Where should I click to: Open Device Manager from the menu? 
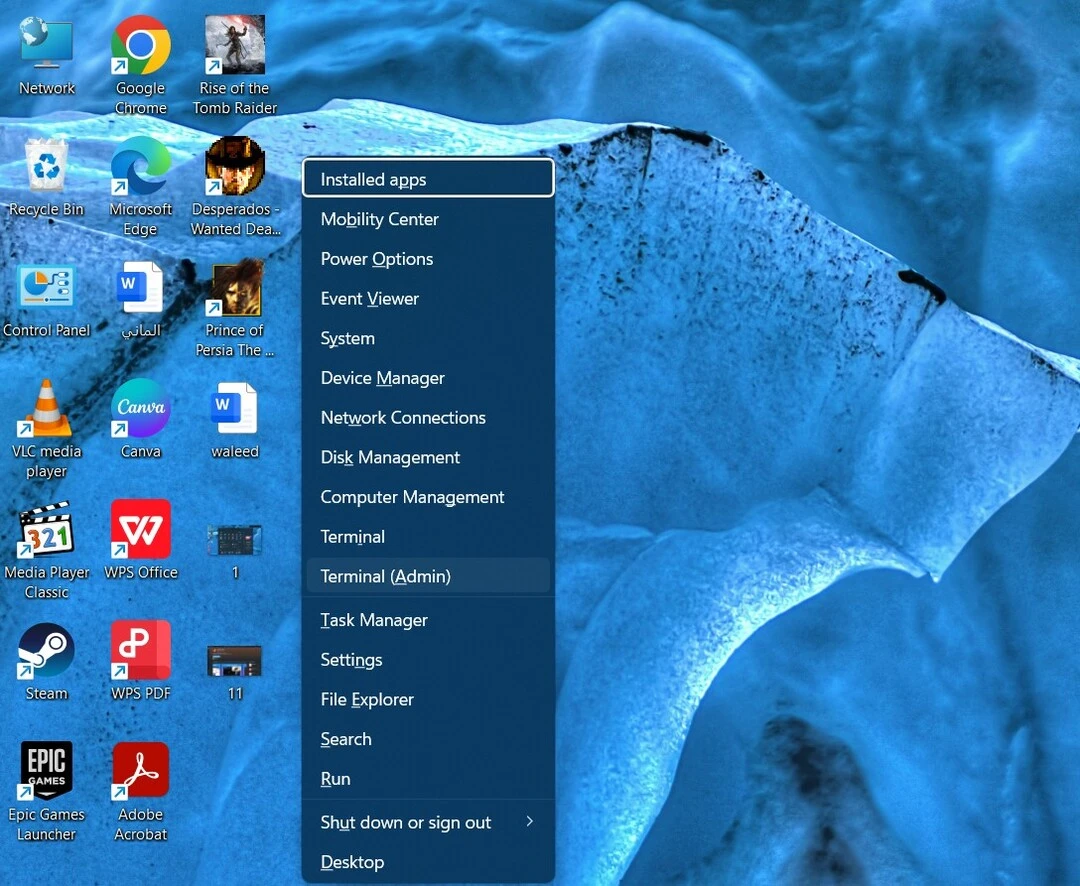(x=428, y=378)
